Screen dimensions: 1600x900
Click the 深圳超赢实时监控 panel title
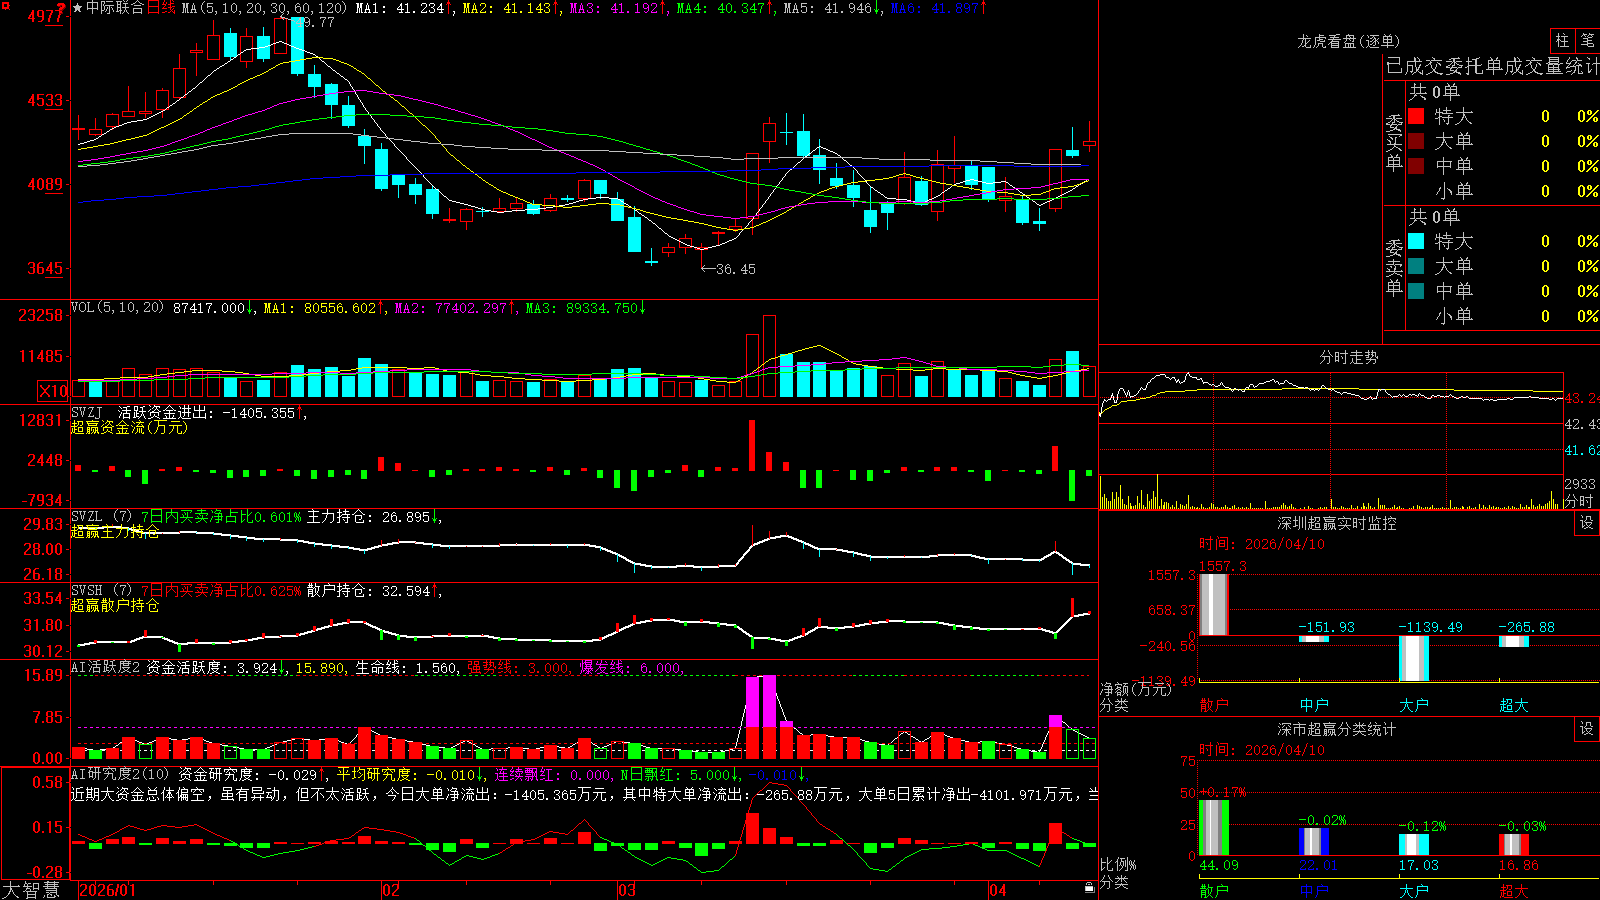tap(1337, 523)
